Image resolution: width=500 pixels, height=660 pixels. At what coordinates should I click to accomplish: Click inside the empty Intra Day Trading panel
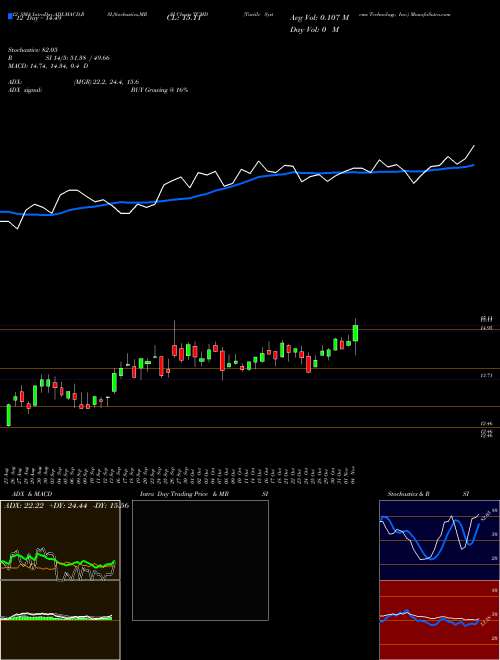click(200, 560)
